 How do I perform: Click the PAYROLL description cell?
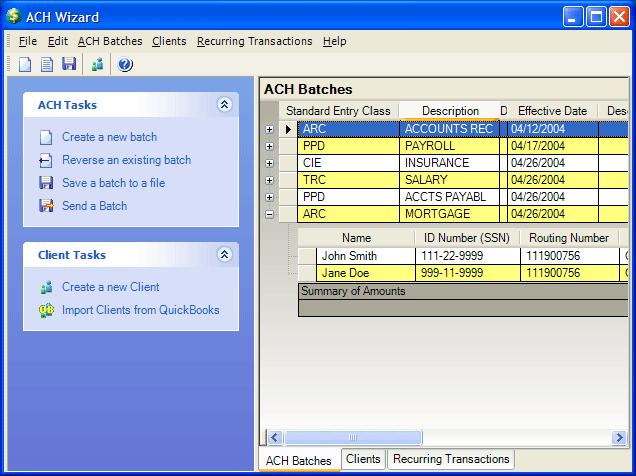(x=449, y=146)
